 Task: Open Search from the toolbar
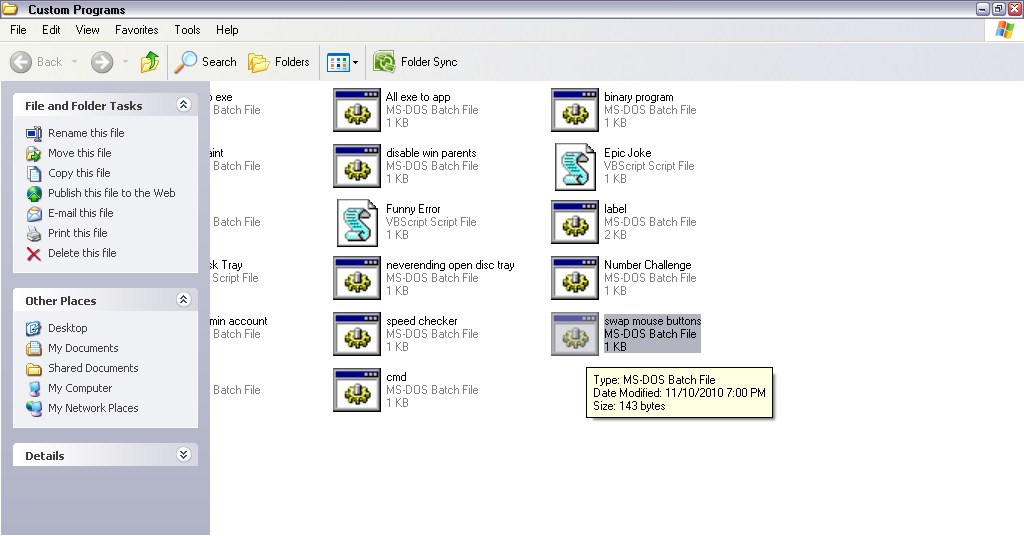(205, 62)
